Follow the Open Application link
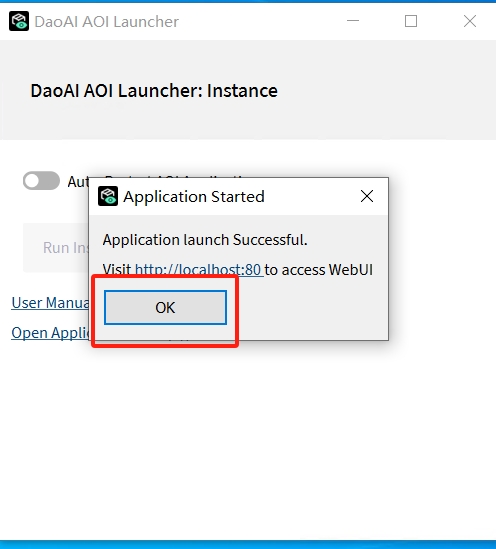This screenshot has width=496, height=549. [50, 333]
